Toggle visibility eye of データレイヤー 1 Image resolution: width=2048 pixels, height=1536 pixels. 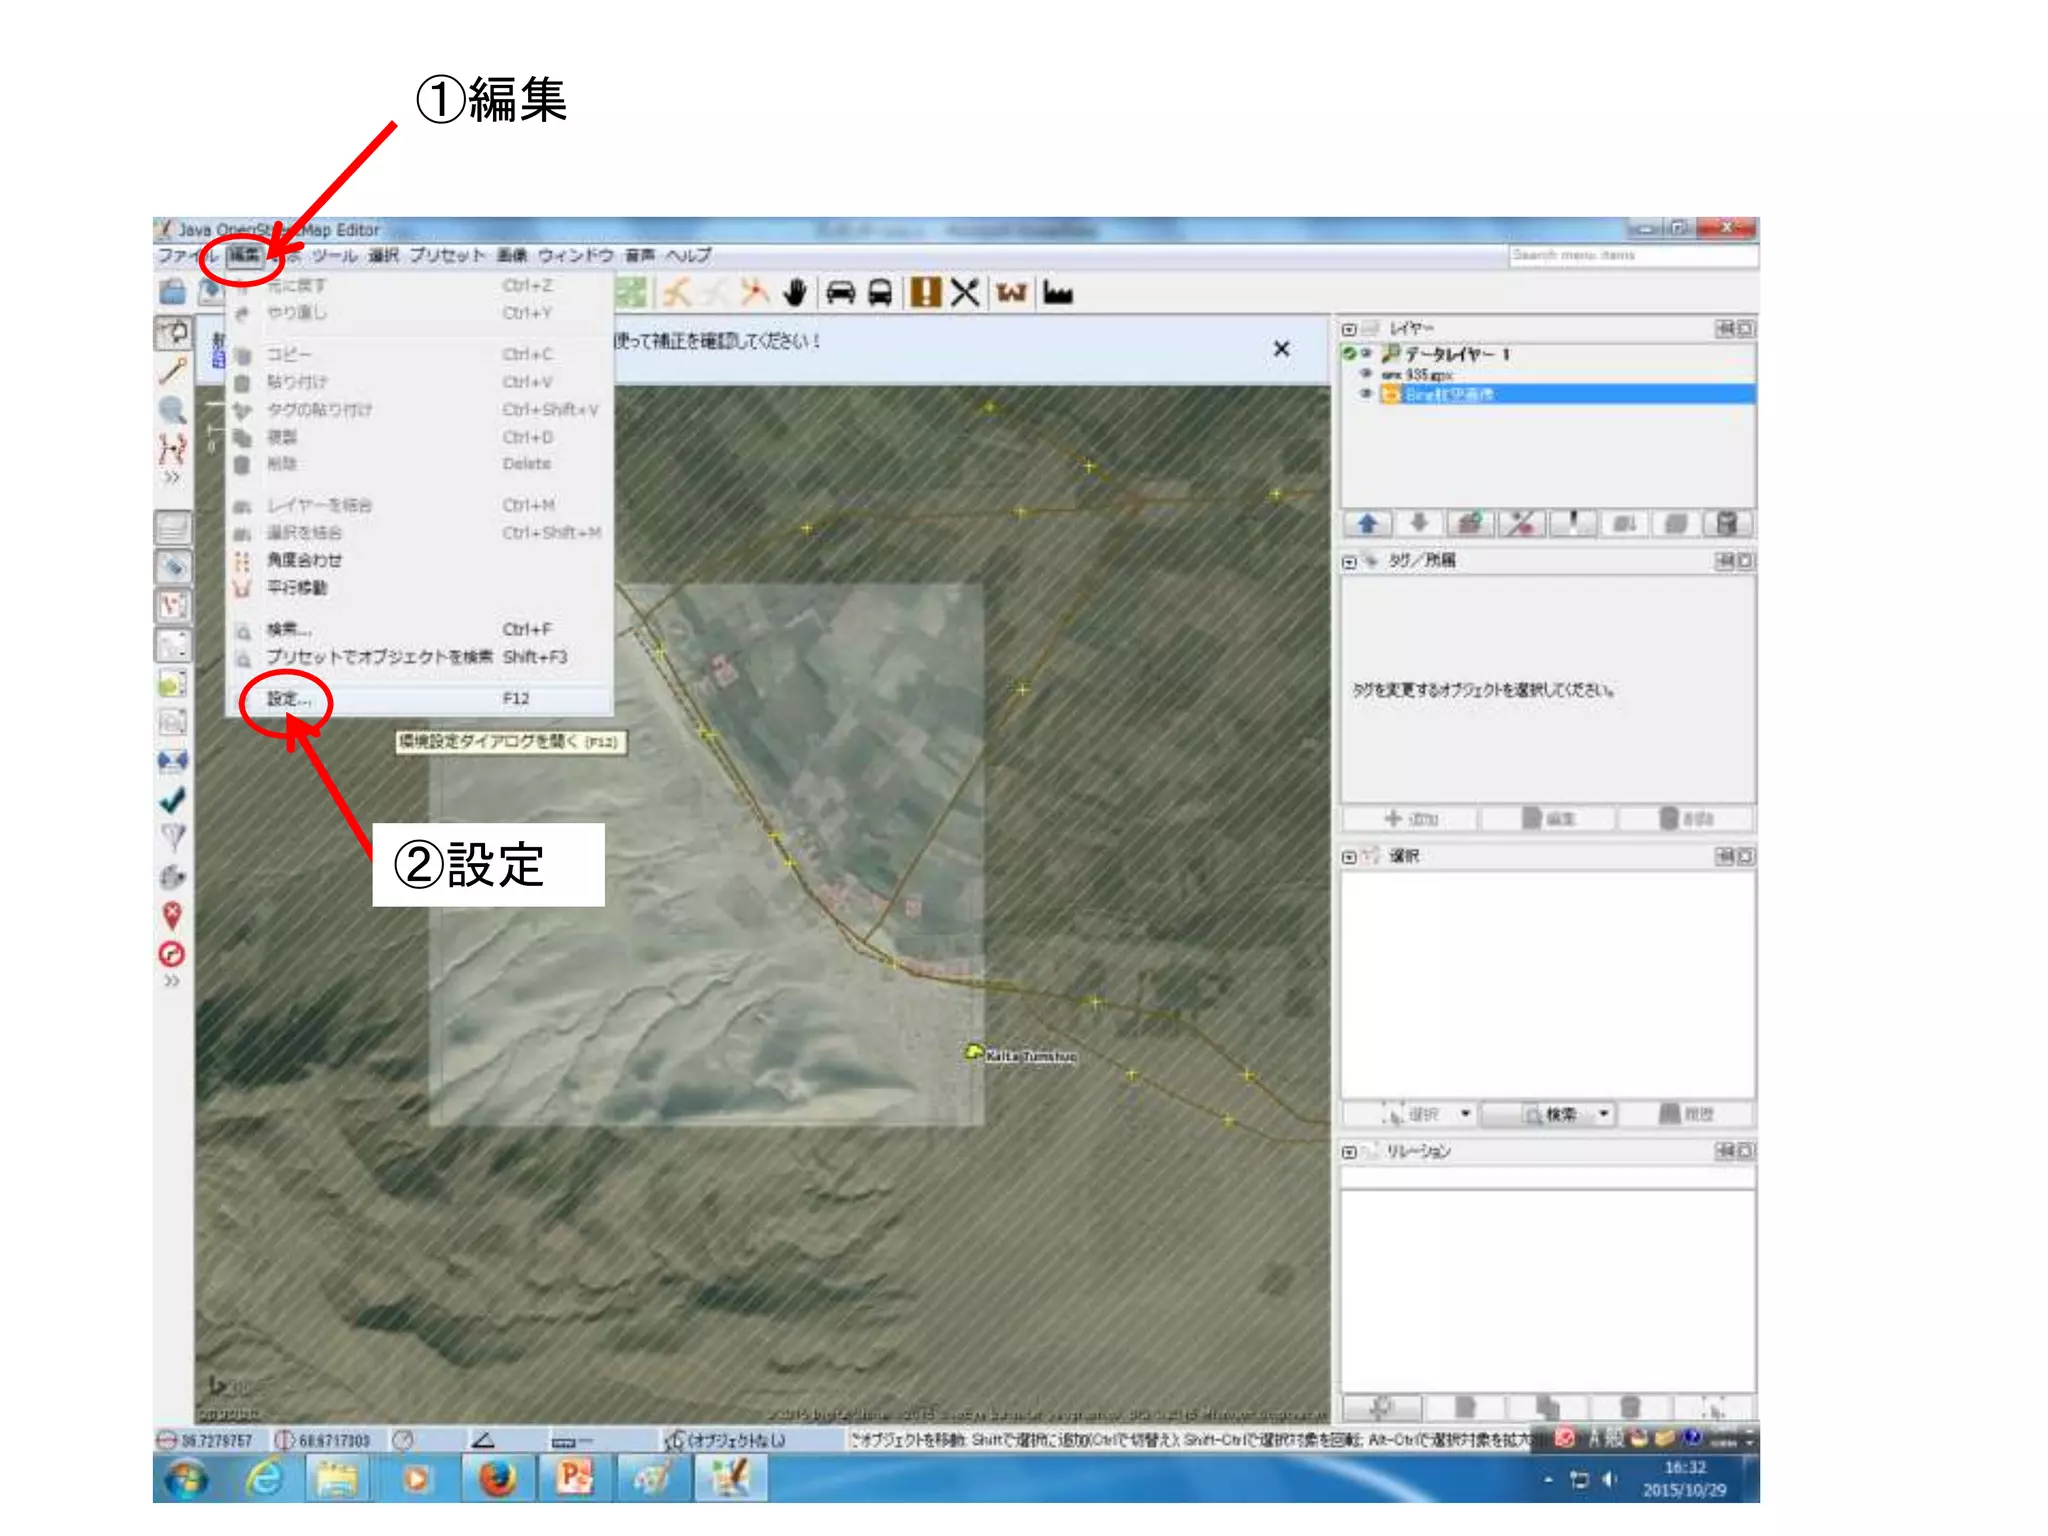pyautogui.click(x=1366, y=354)
